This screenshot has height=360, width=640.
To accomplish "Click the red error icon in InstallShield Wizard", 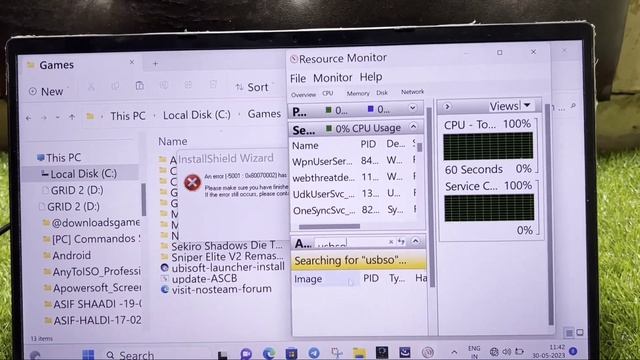I will coord(192,182).
